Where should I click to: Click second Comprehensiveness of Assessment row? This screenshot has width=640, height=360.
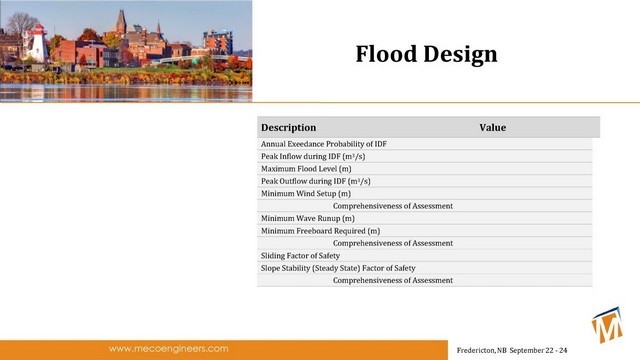(x=424, y=243)
